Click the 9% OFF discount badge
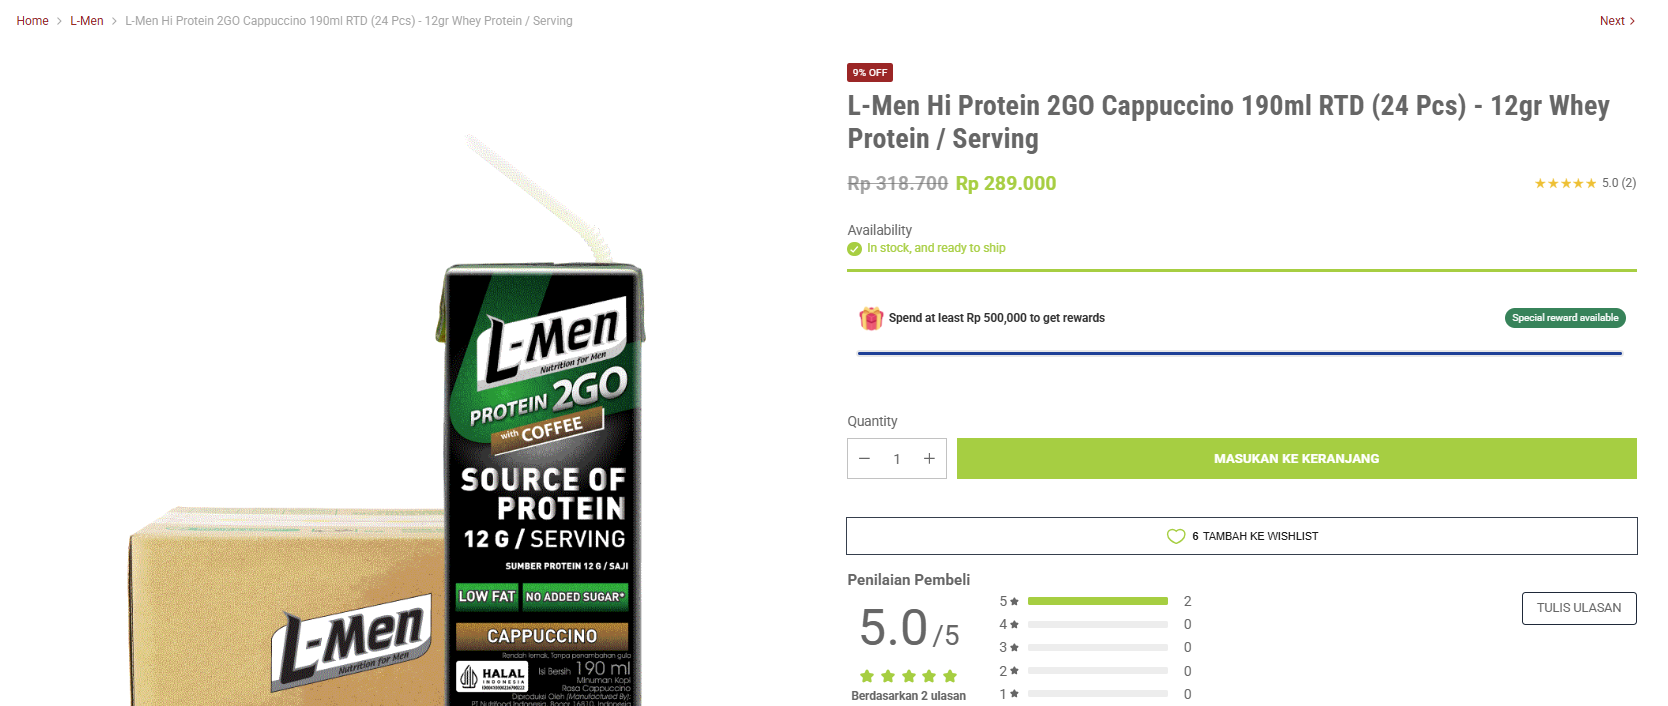This screenshot has height=706, width=1668. [x=869, y=73]
